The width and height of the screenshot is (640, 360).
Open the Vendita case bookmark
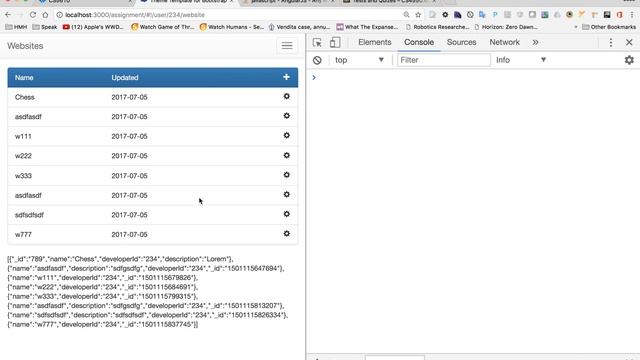(299, 27)
